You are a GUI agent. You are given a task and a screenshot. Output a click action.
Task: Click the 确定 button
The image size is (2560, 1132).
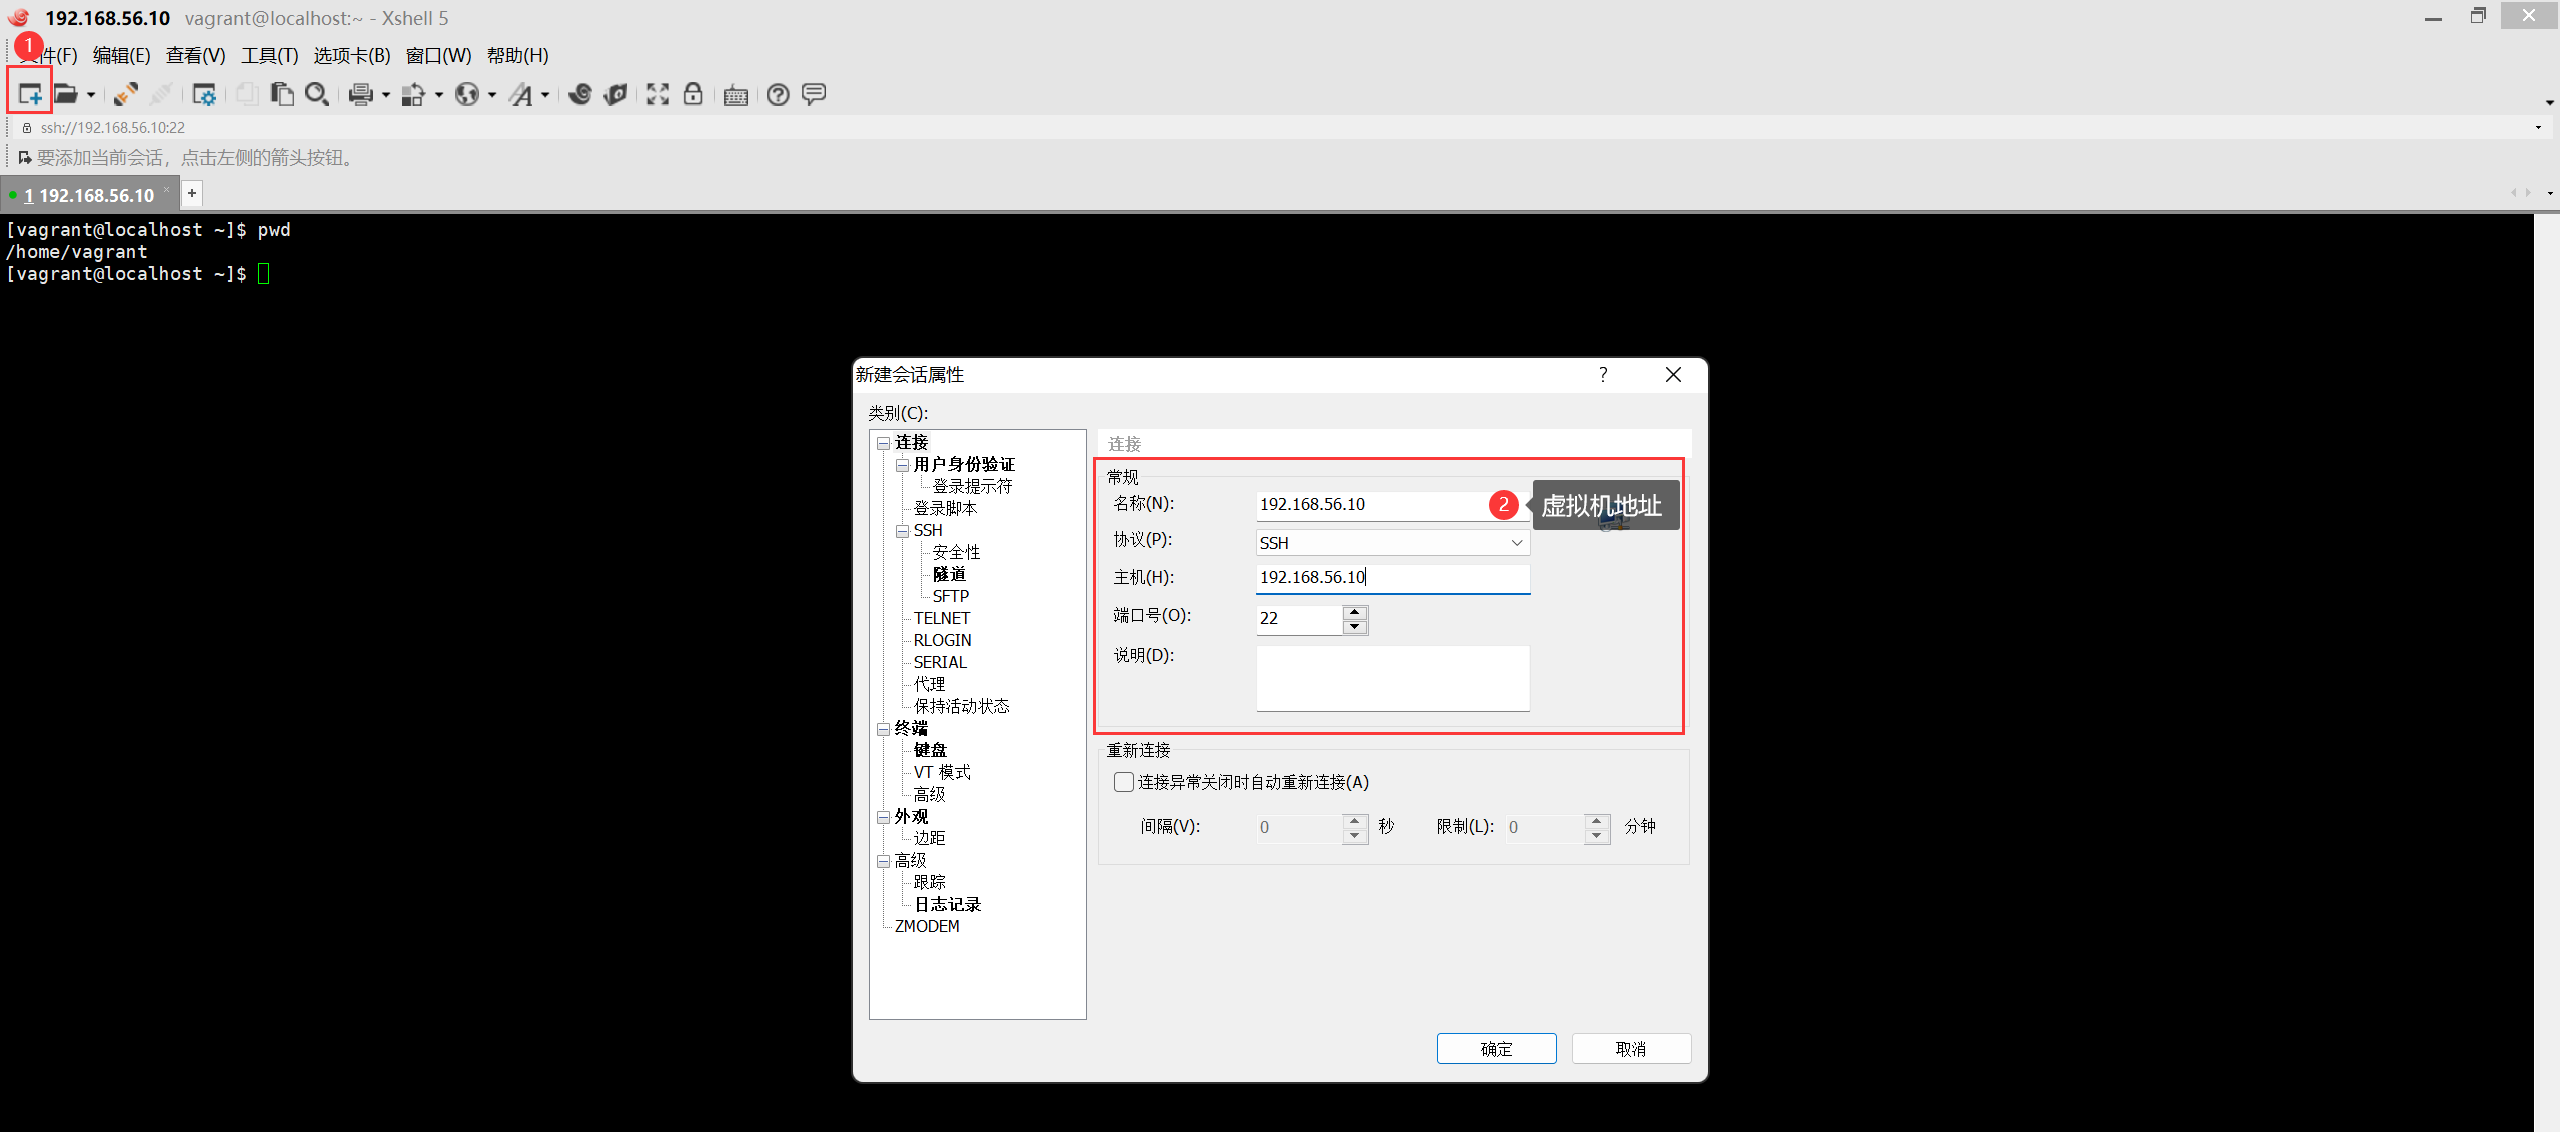click(1496, 1048)
